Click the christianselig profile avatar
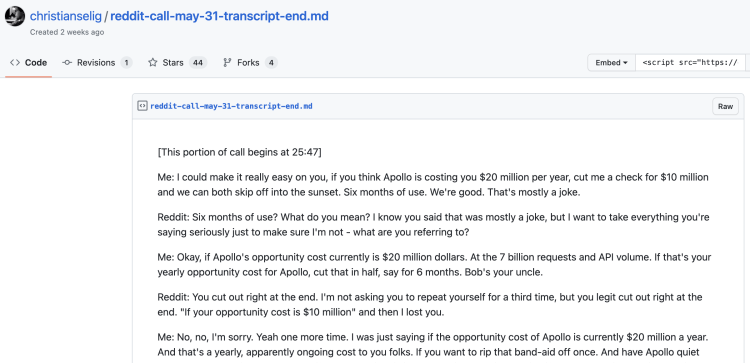The width and height of the screenshot is (750, 363). coord(15,16)
